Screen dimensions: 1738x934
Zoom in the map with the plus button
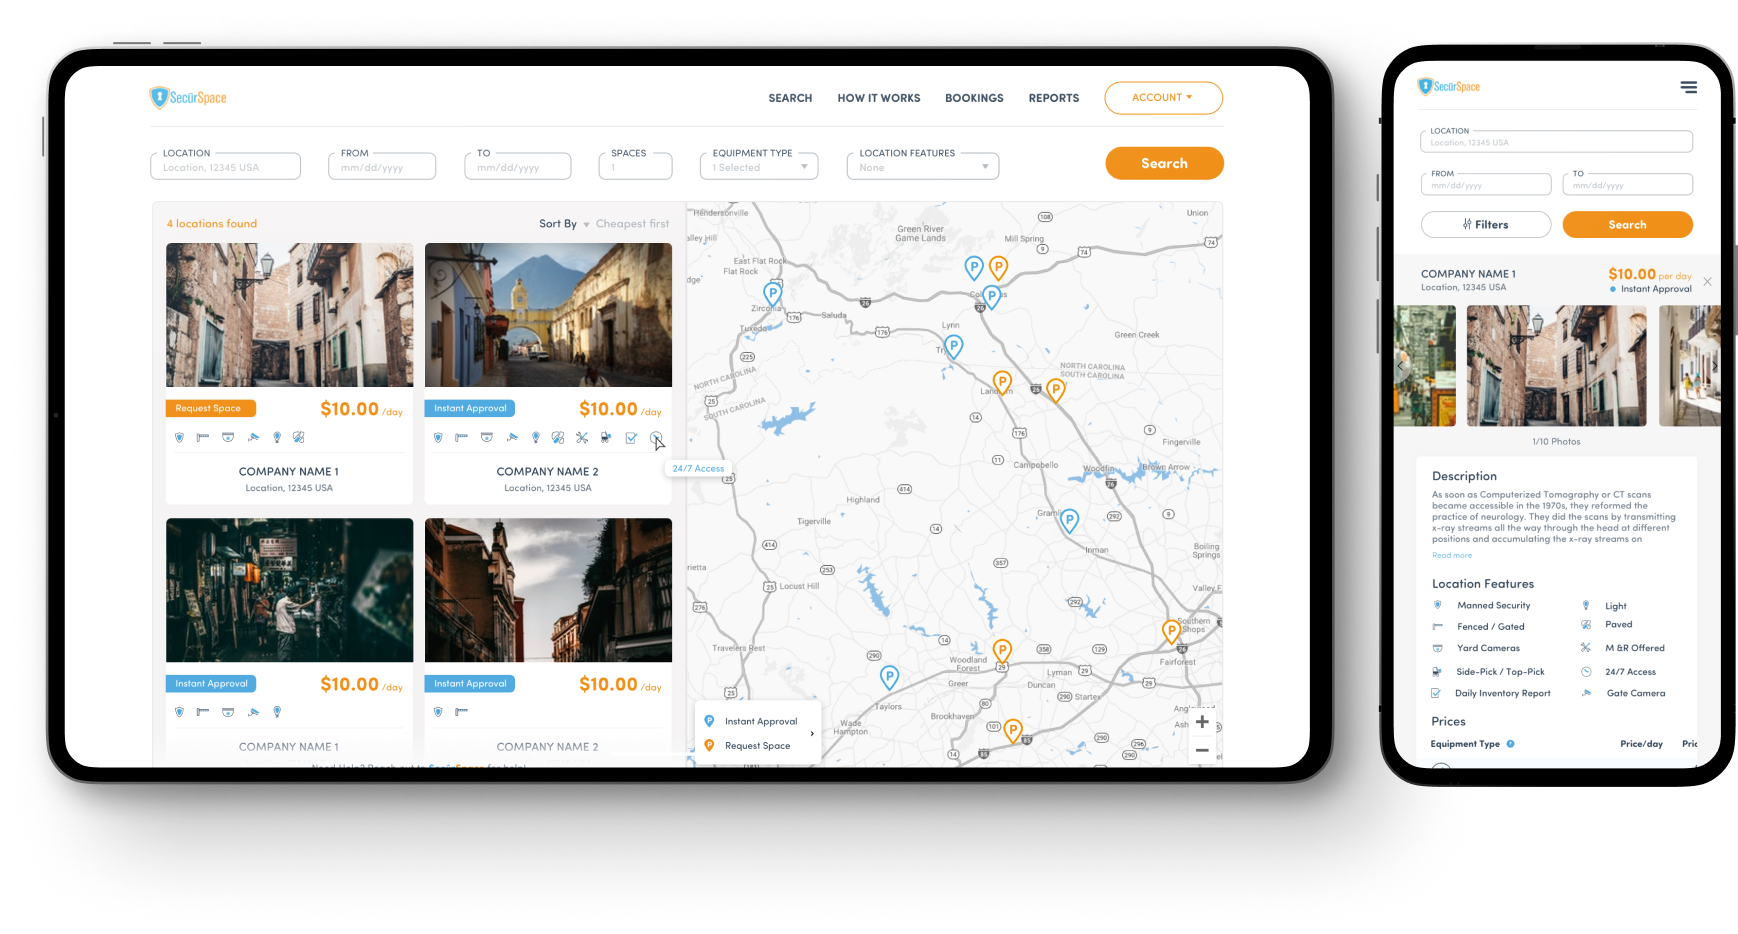pyautogui.click(x=1202, y=722)
